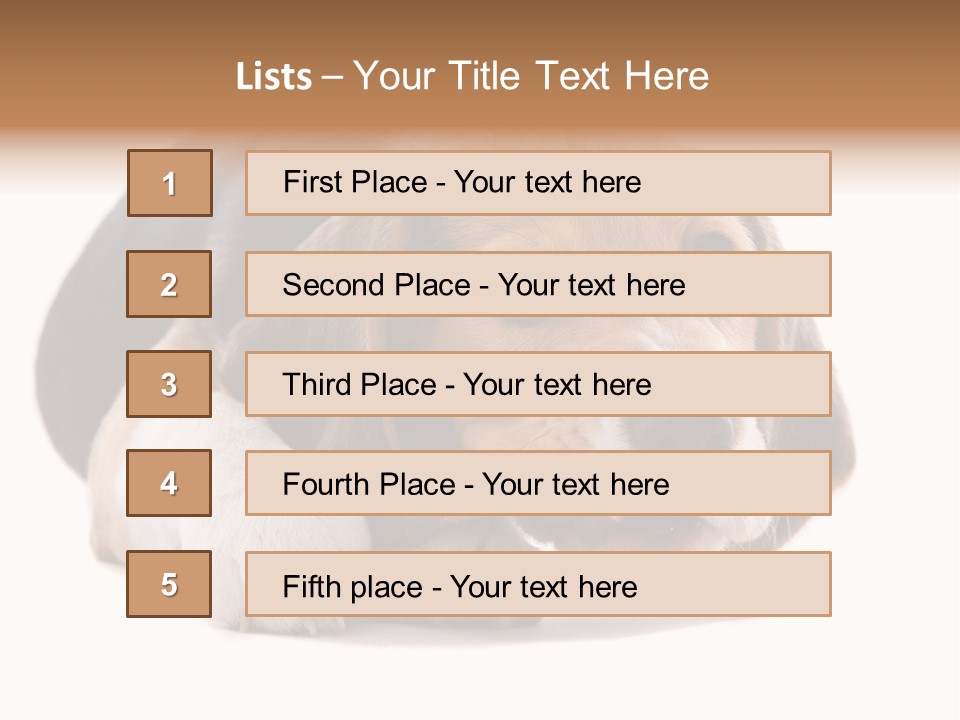
Task: Click empty right end of Third Place bar
Action: (x=742, y=384)
